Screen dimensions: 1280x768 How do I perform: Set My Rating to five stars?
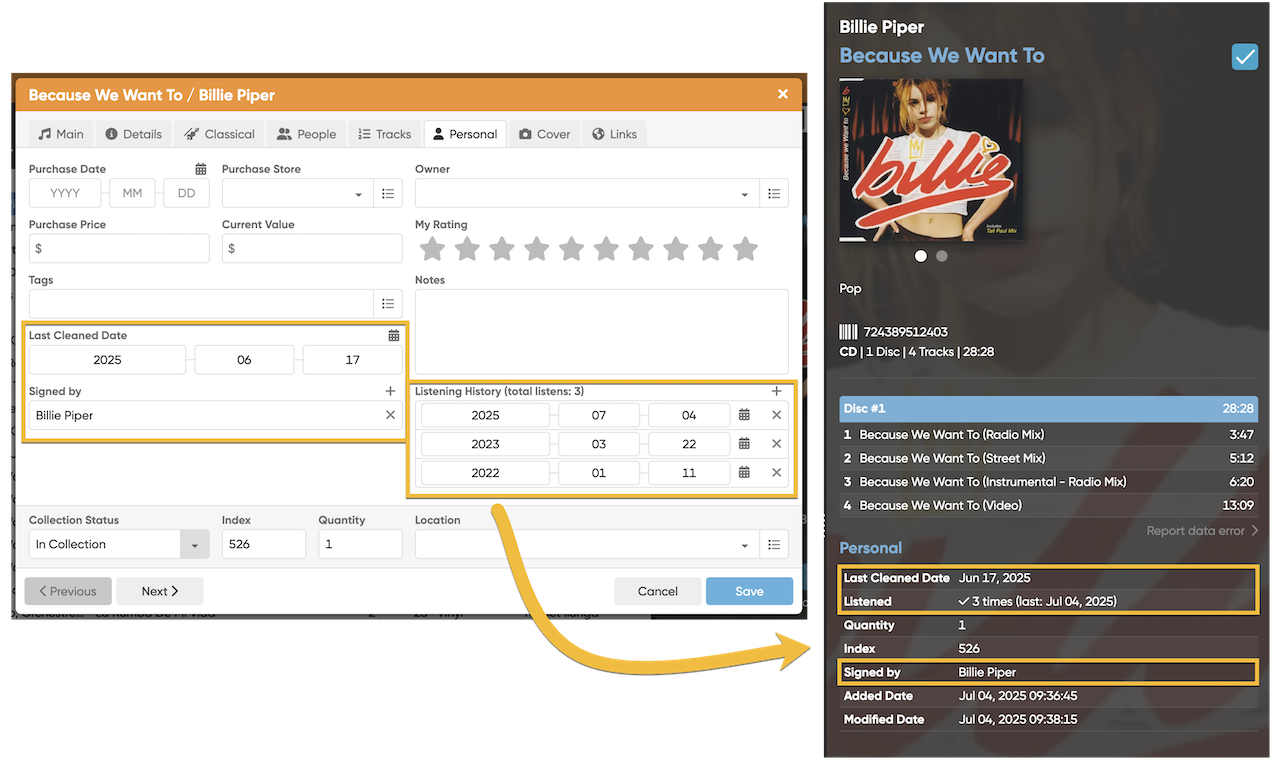(571, 249)
